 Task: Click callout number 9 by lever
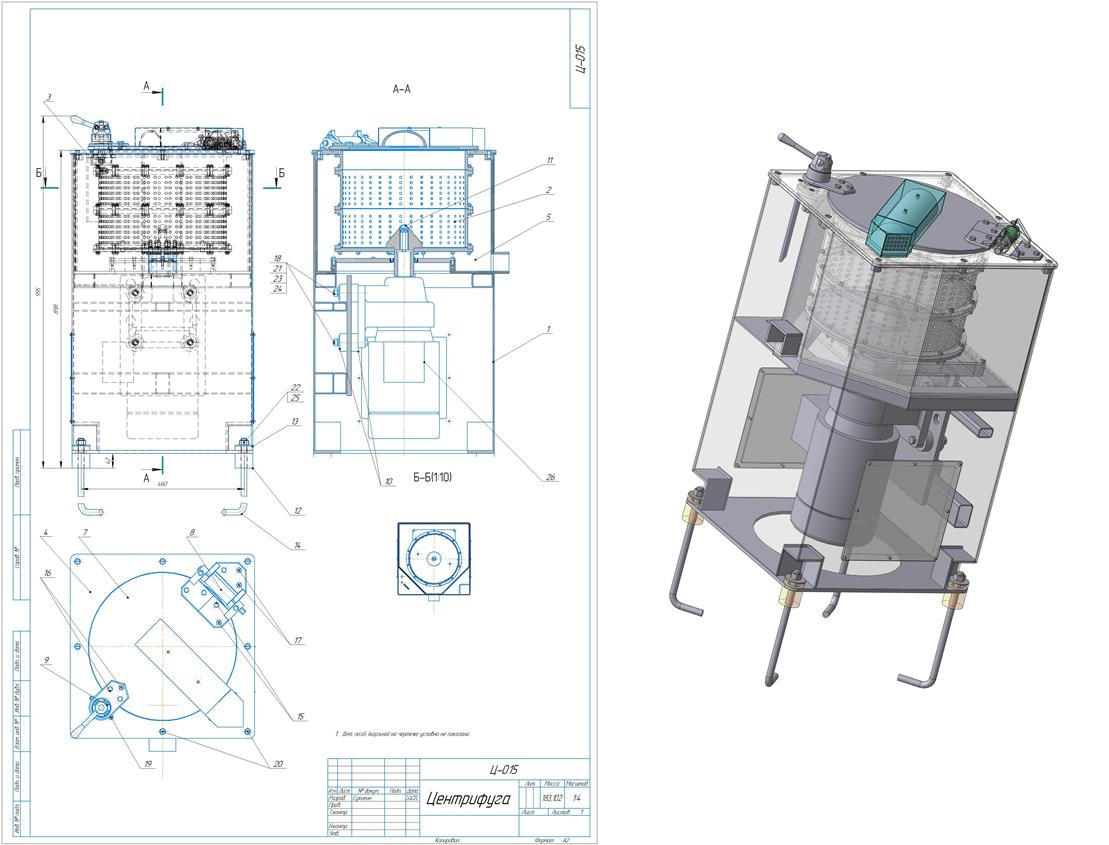pos(47,660)
